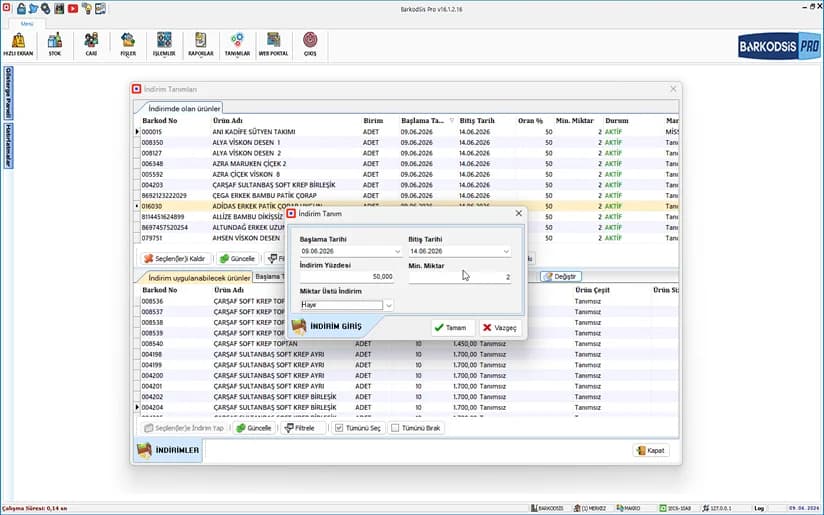Click the Ürün Çeşit column header
The height and width of the screenshot is (515, 824).
[592, 290]
